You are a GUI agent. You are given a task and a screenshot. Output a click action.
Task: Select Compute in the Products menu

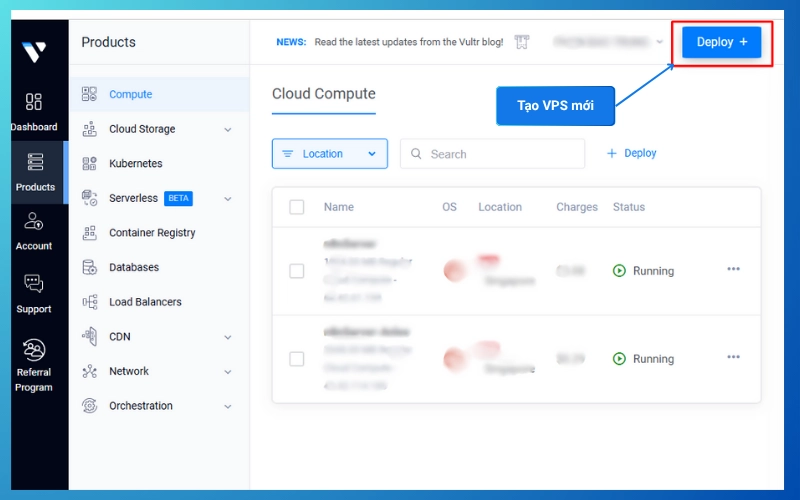pos(130,94)
